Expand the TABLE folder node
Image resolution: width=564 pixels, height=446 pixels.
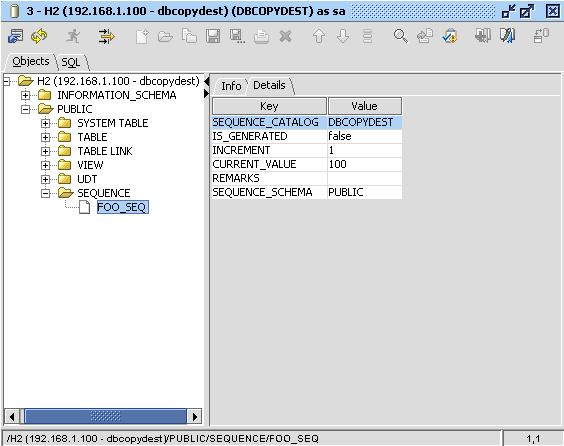coord(45,137)
